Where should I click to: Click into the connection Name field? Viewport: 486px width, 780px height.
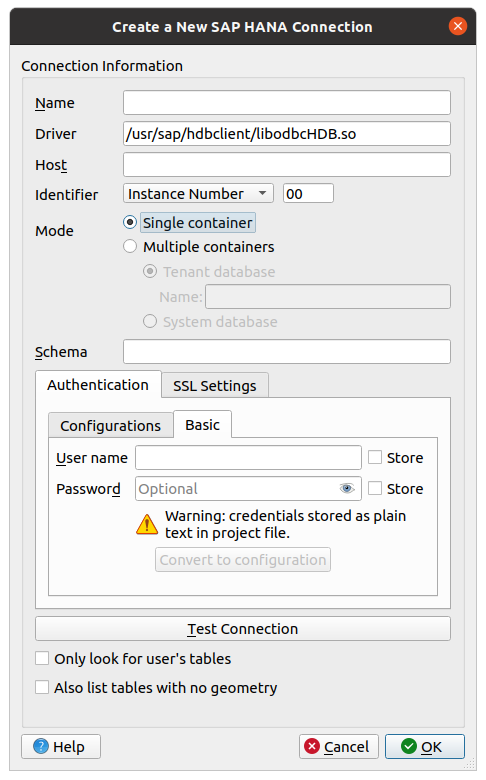pos(287,102)
